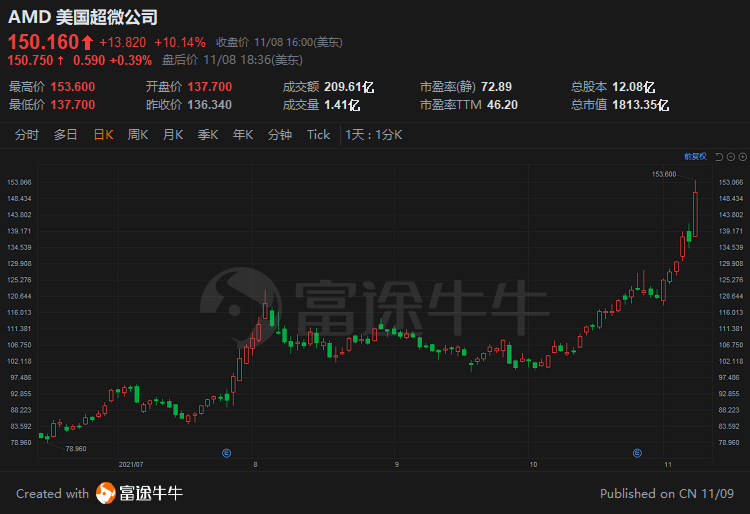
Task: Select the 日K chart tab
Action: click(103, 135)
